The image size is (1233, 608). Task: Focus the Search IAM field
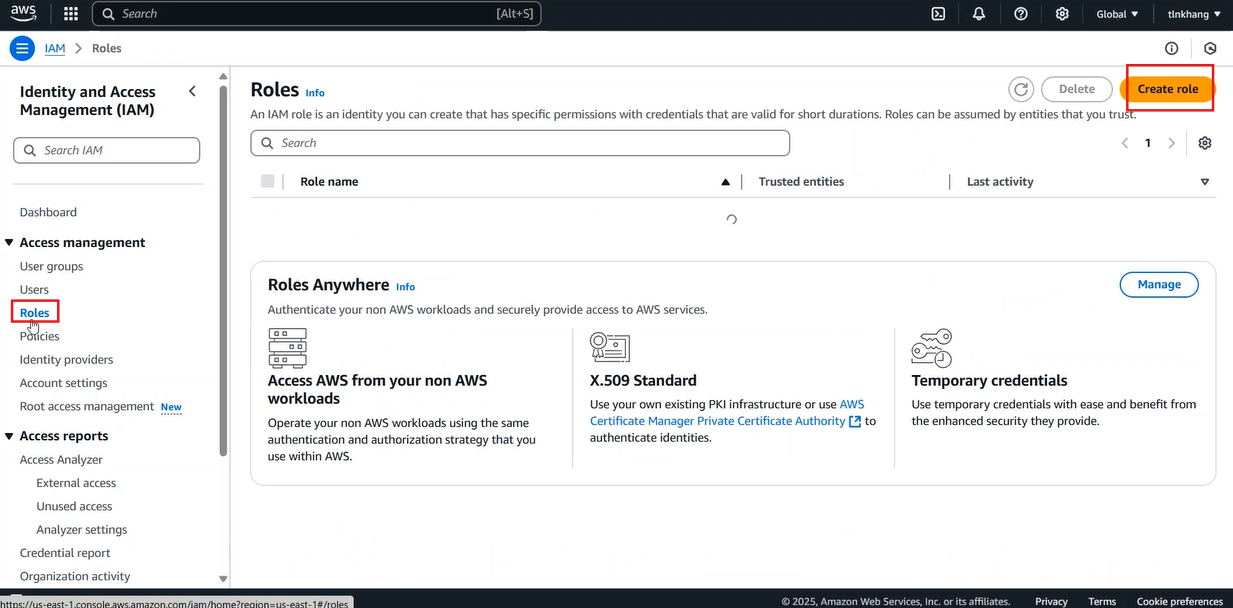[107, 150]
